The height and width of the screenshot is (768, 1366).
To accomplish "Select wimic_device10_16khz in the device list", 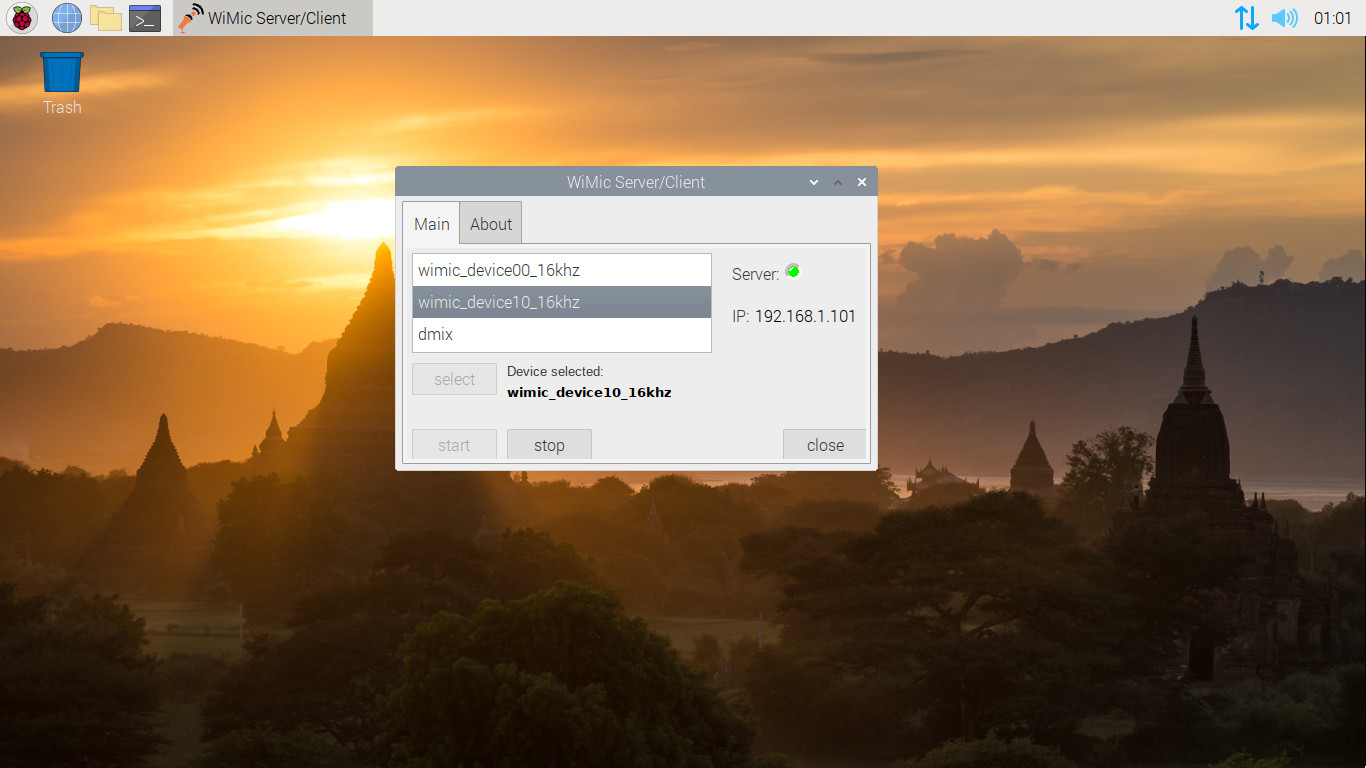I will coord(562,302).
